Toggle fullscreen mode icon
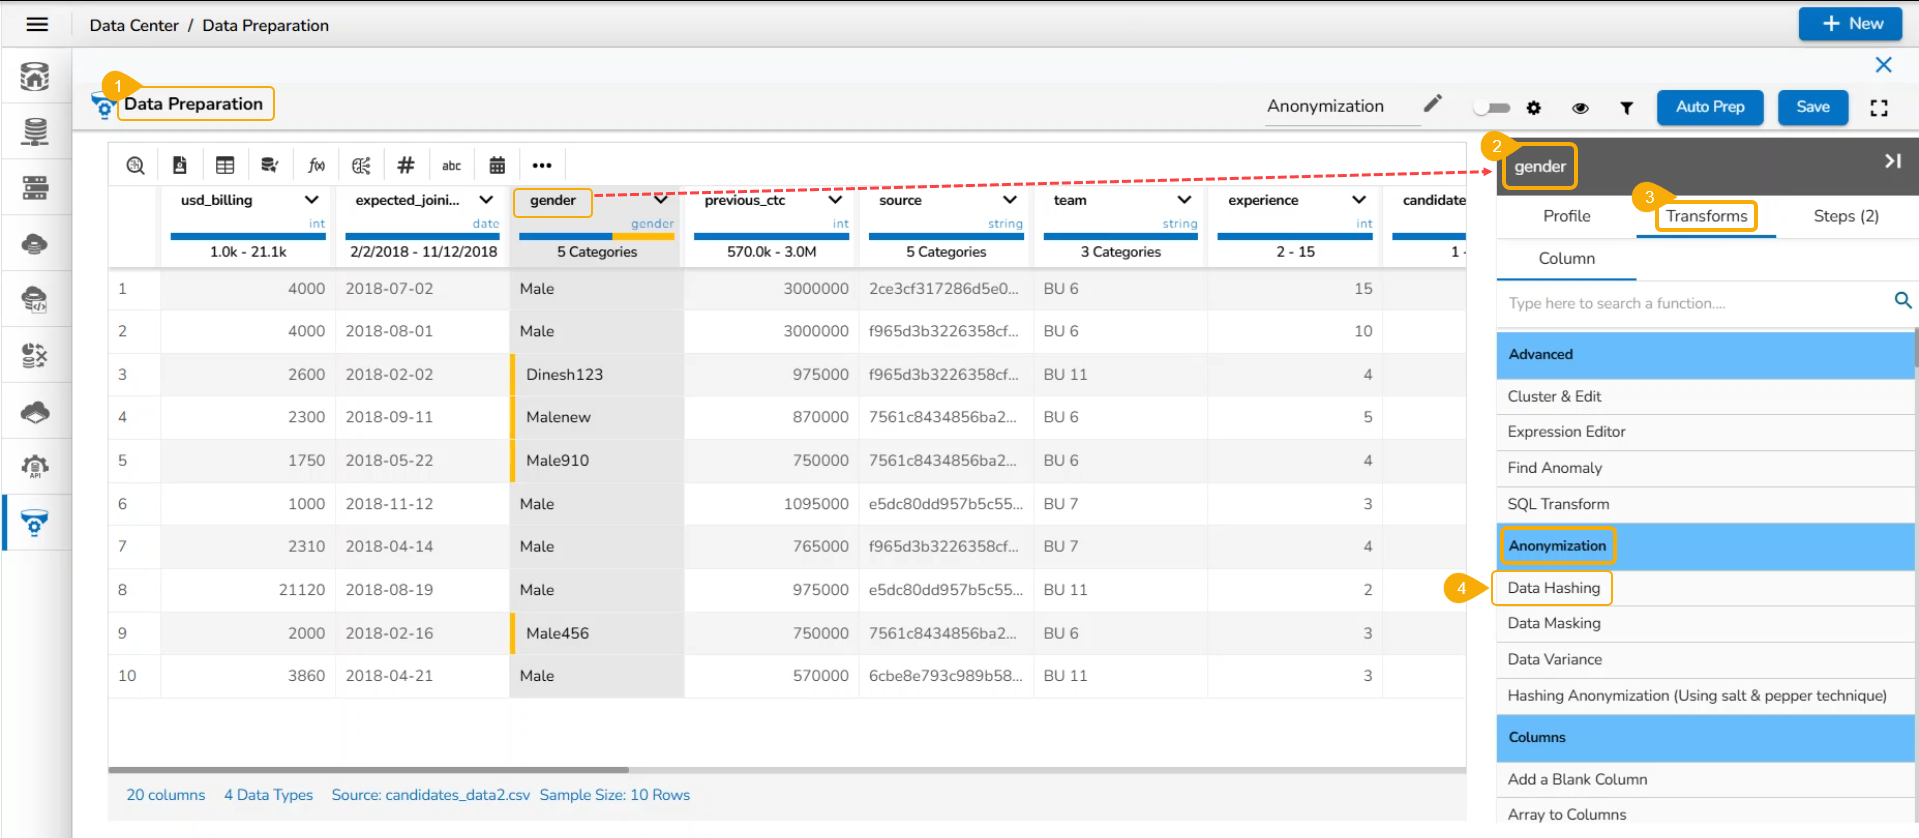Viewport: 1919px width, 838px height. click(1879, 108)
